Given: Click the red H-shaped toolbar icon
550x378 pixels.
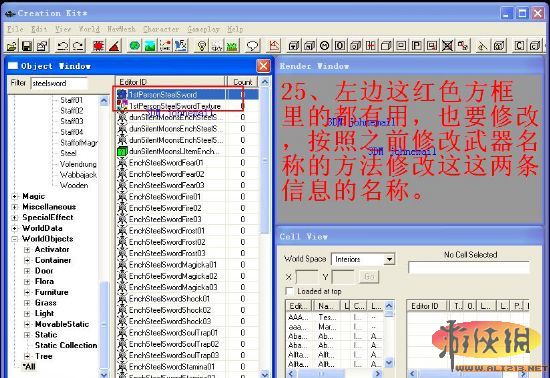Looking at the screenshot, I should [x=370, y=46].
